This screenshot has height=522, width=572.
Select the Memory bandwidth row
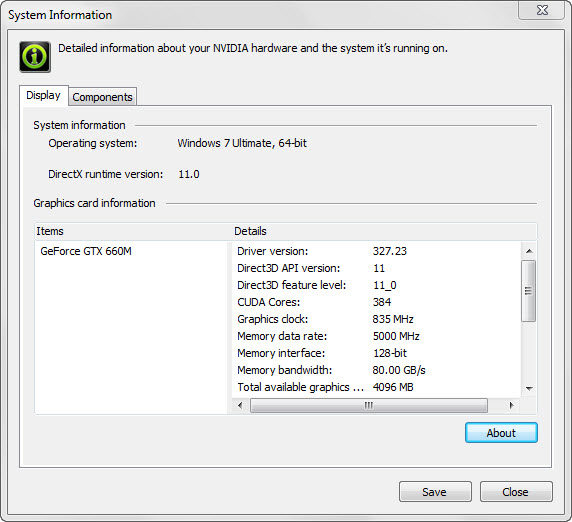click(x=376, y=370)
